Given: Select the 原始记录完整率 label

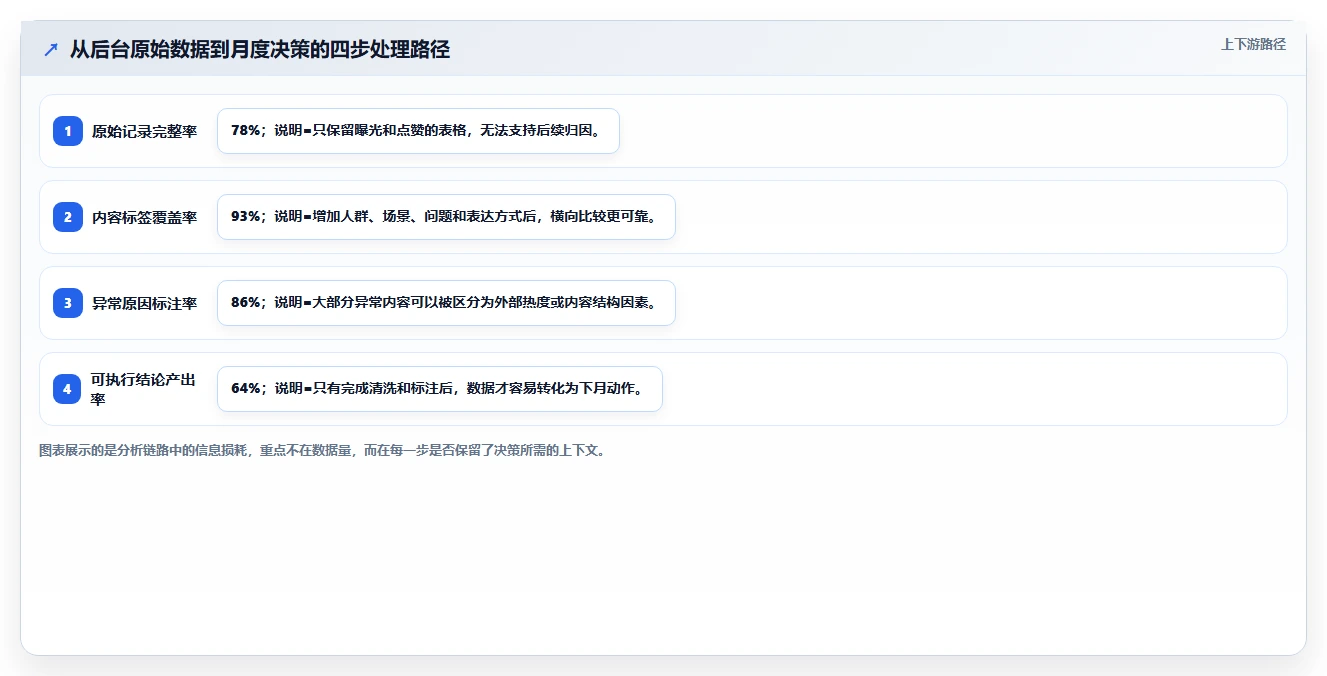Looking at the screenshot, I should [x=145, y=131].
